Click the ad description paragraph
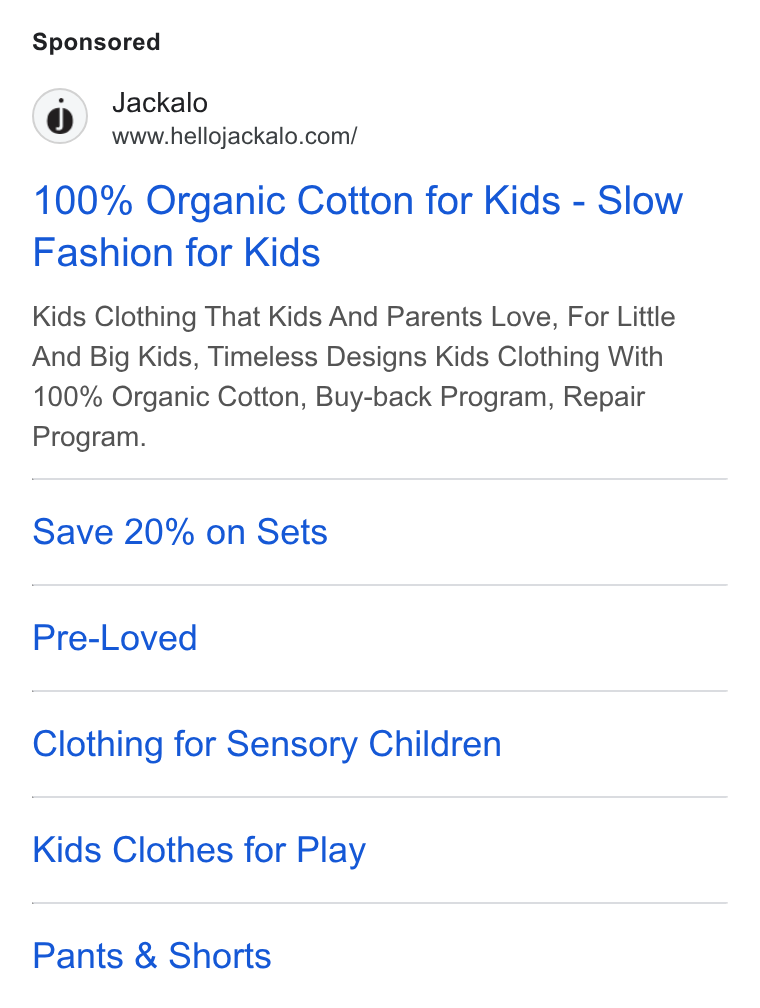760x1008 pixels. pos(354,377)
